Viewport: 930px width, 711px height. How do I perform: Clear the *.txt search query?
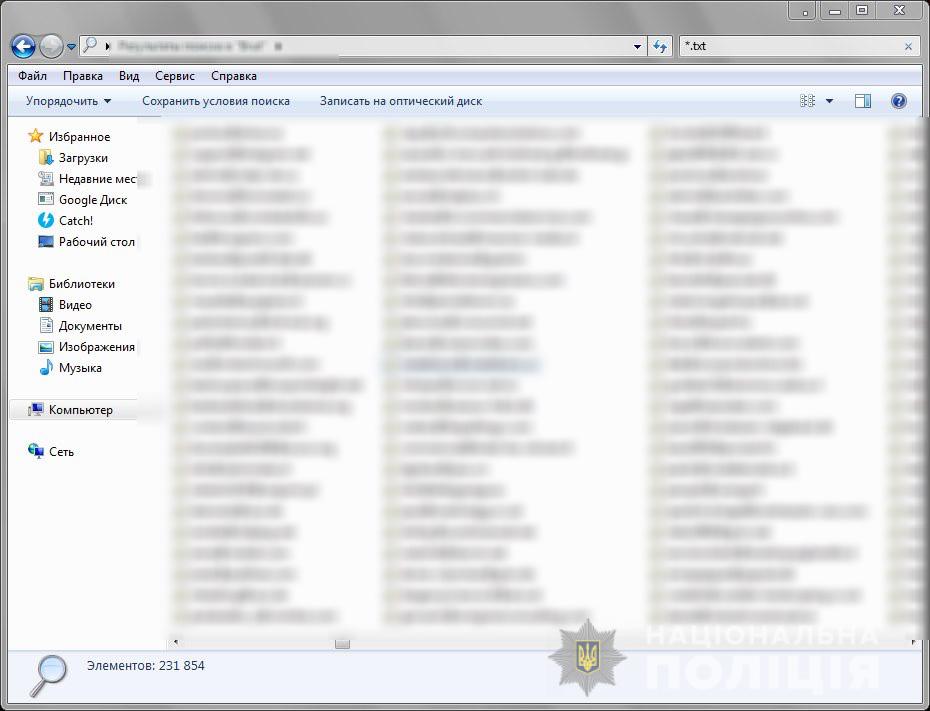coord(908,46)
